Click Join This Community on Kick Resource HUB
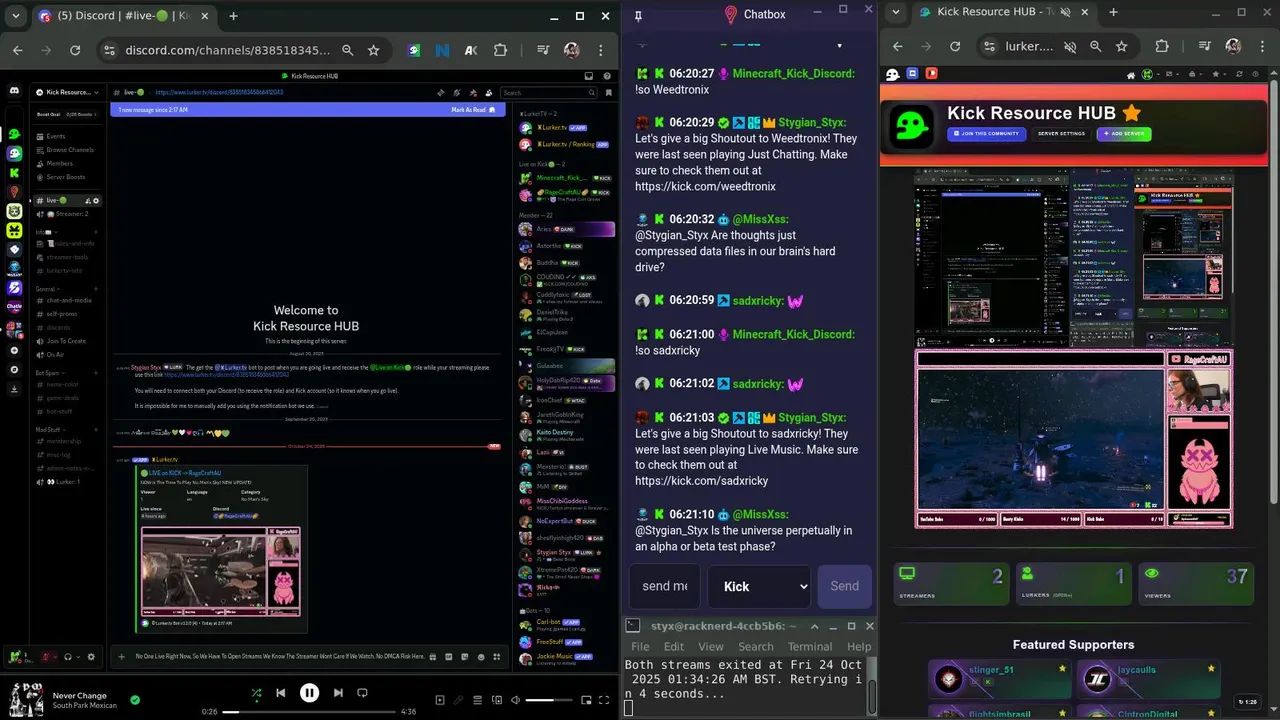 pyautogui.click(x=985, y=133)
